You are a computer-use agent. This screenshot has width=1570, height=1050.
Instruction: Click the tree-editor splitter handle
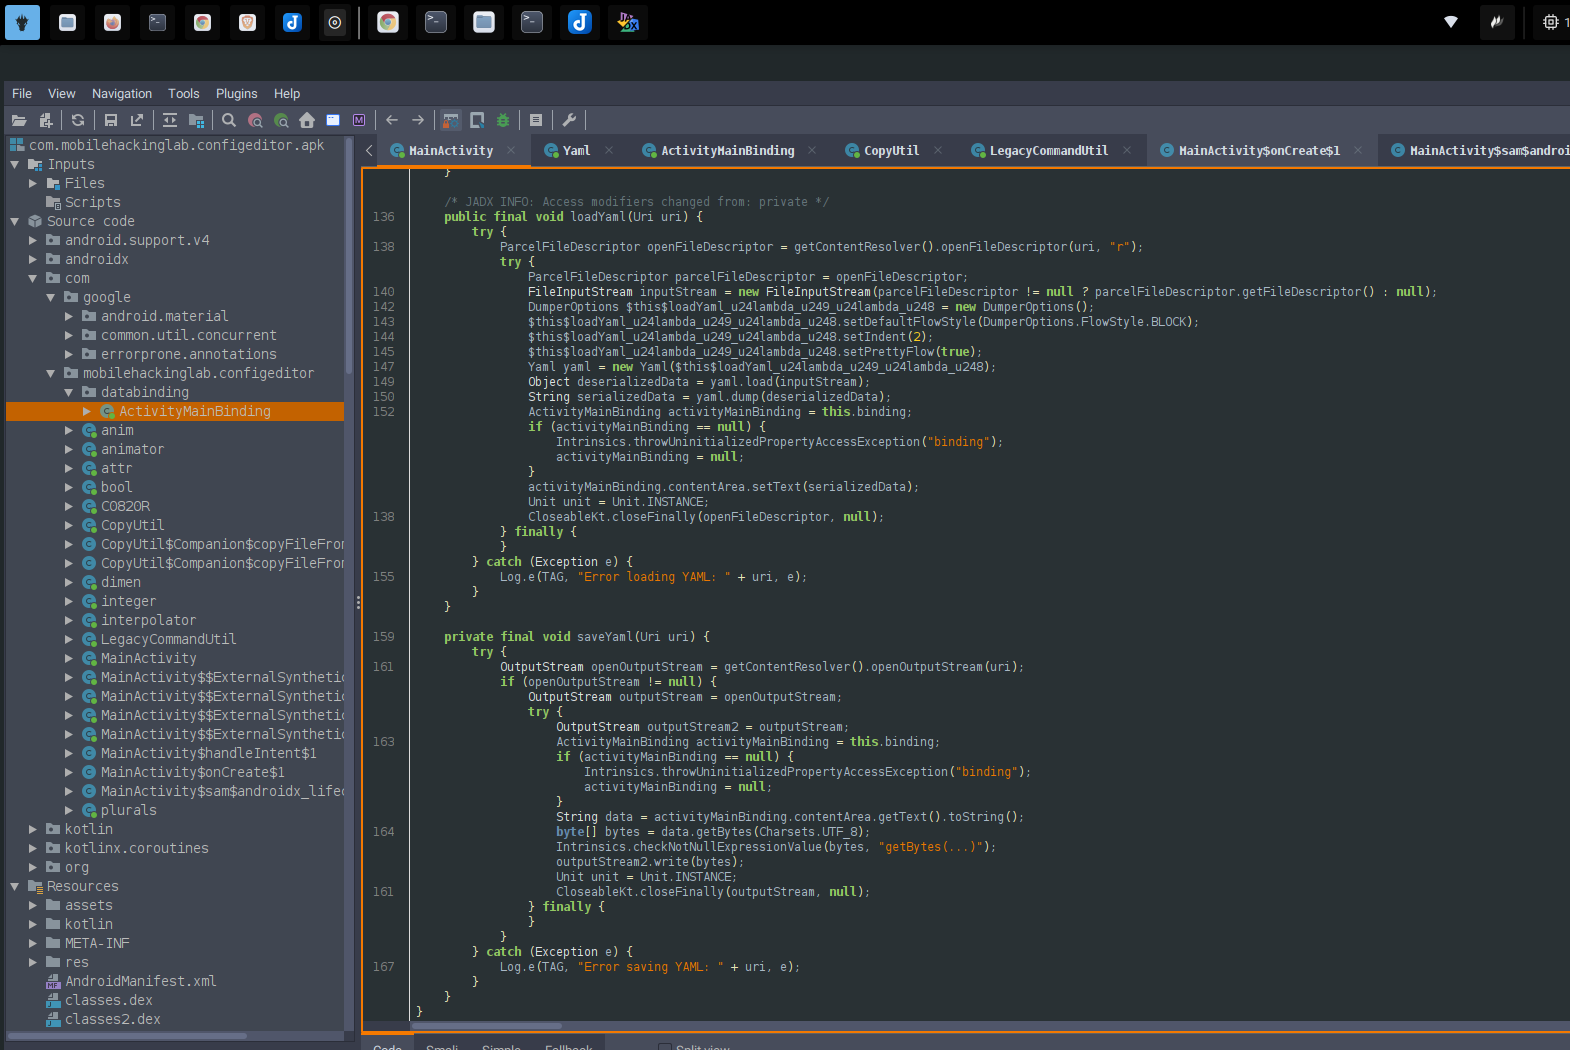358,602
